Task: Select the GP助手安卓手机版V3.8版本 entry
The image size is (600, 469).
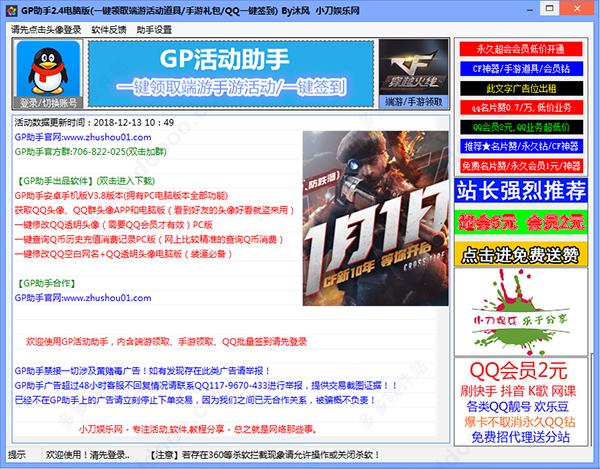Action: click(121, 195)
